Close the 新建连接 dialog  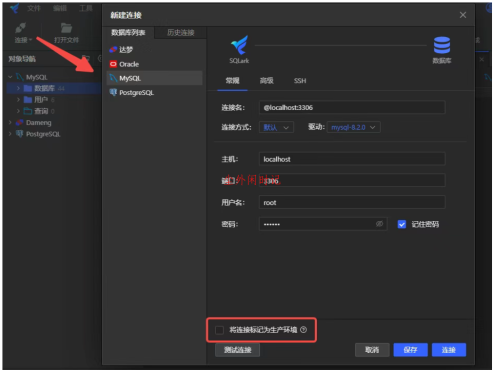point(463,15)
